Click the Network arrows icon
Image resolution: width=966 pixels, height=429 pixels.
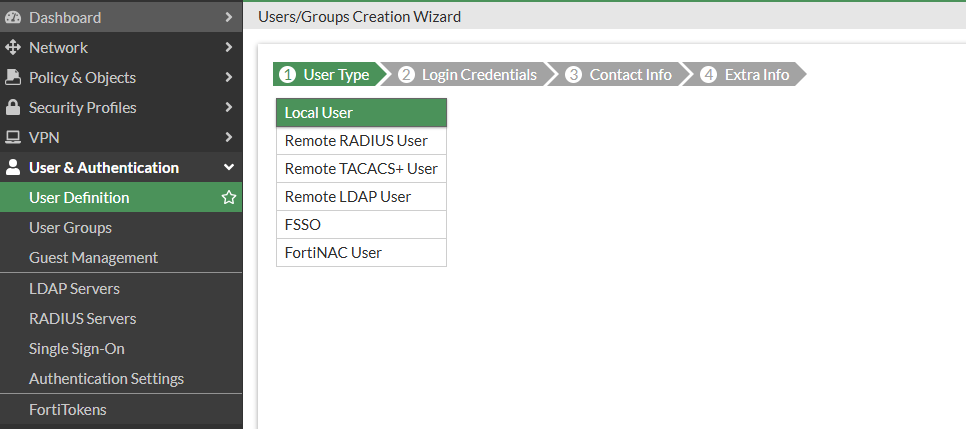(x=12, y=47)
